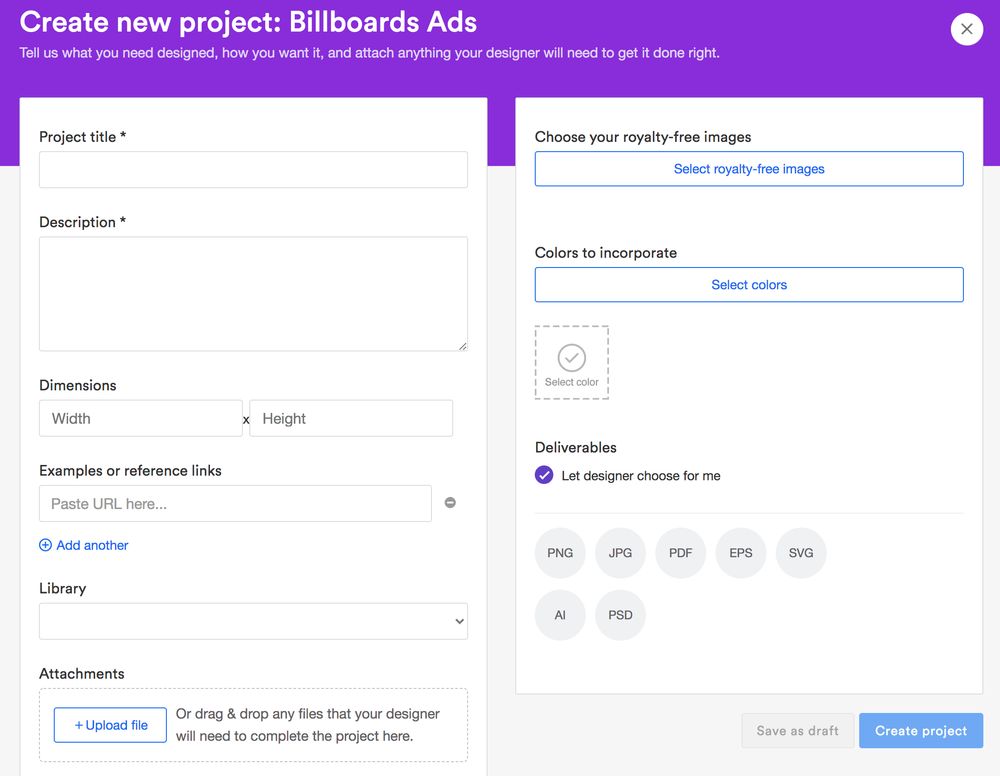The height and width of the screenshot is (776, 1000).
Task: Choose the PSD deliverable option
Action: click(620, 615)
